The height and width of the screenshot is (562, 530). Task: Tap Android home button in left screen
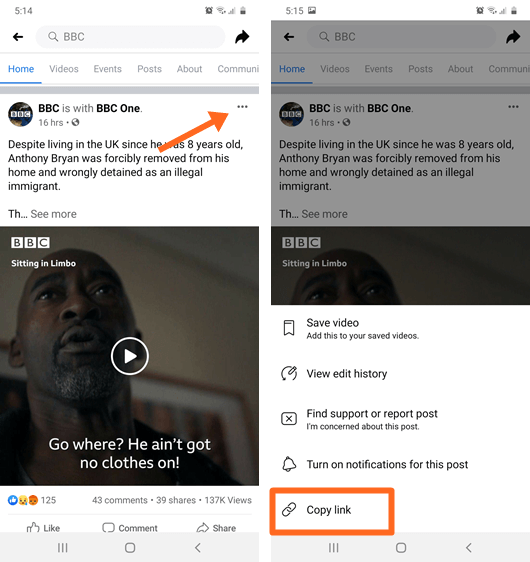point(130,548)
